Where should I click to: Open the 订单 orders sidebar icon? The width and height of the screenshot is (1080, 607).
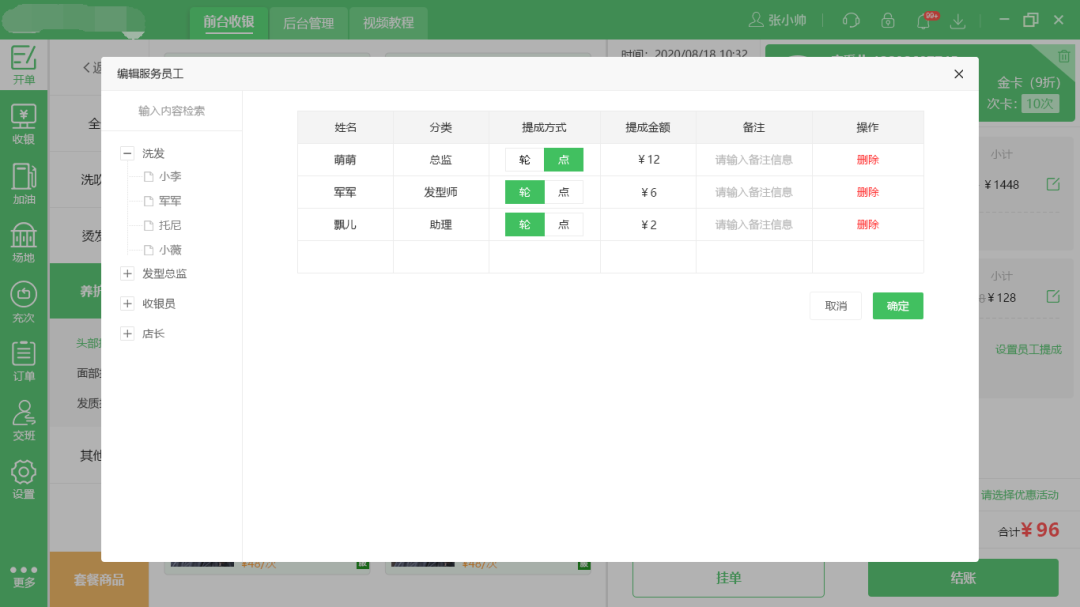tap(23, 360)
